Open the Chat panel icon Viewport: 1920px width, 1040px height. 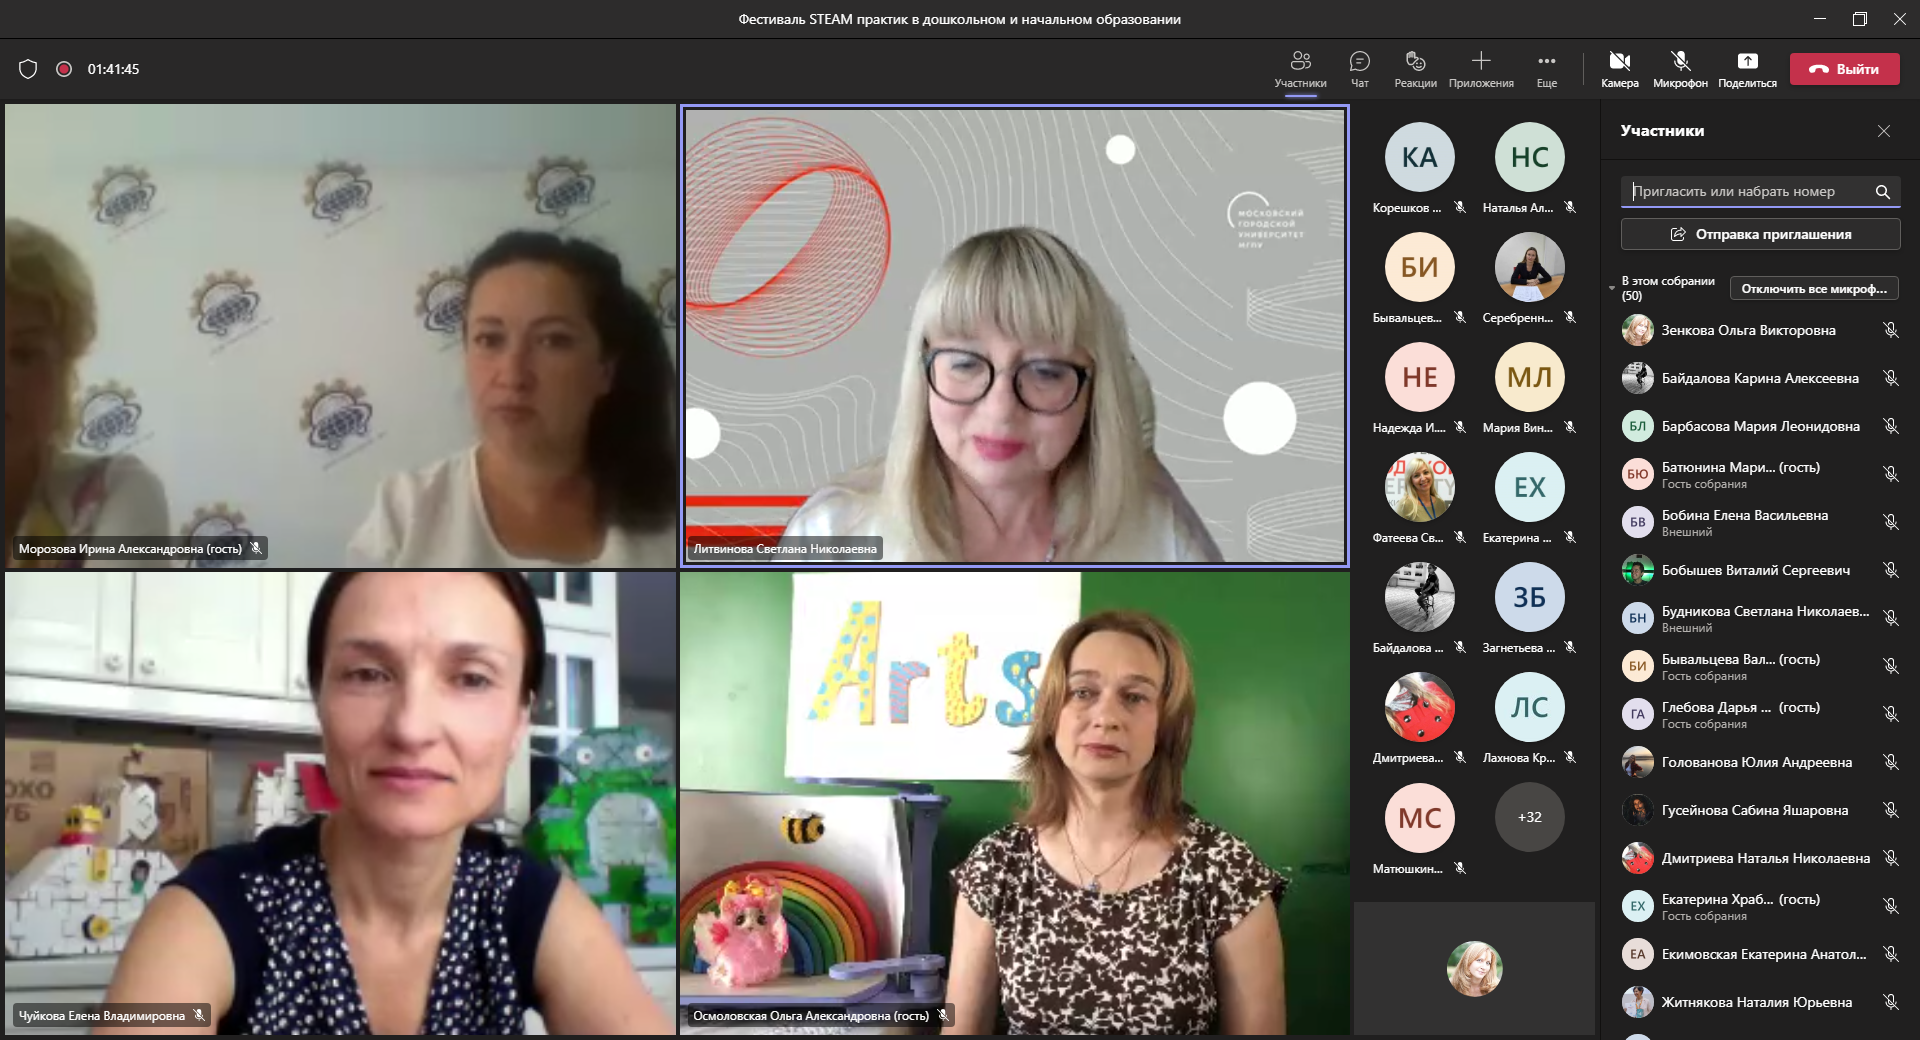point(1359,62)
